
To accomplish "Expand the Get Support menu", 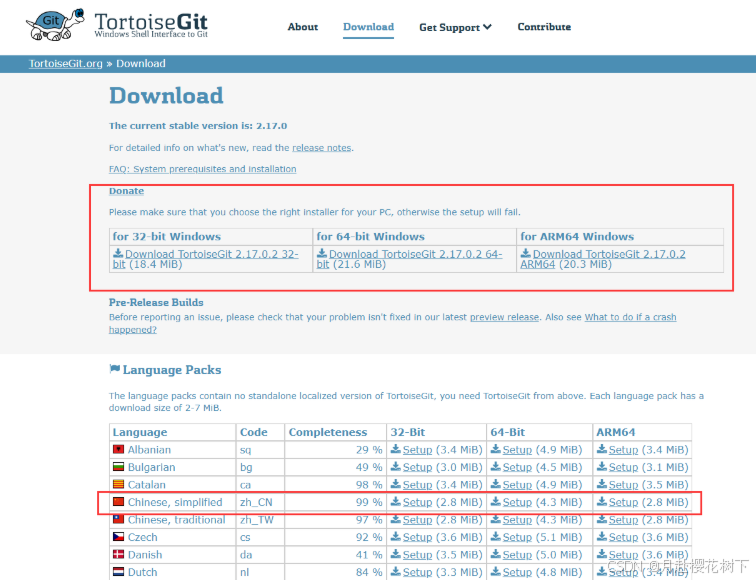I will 455,27.
